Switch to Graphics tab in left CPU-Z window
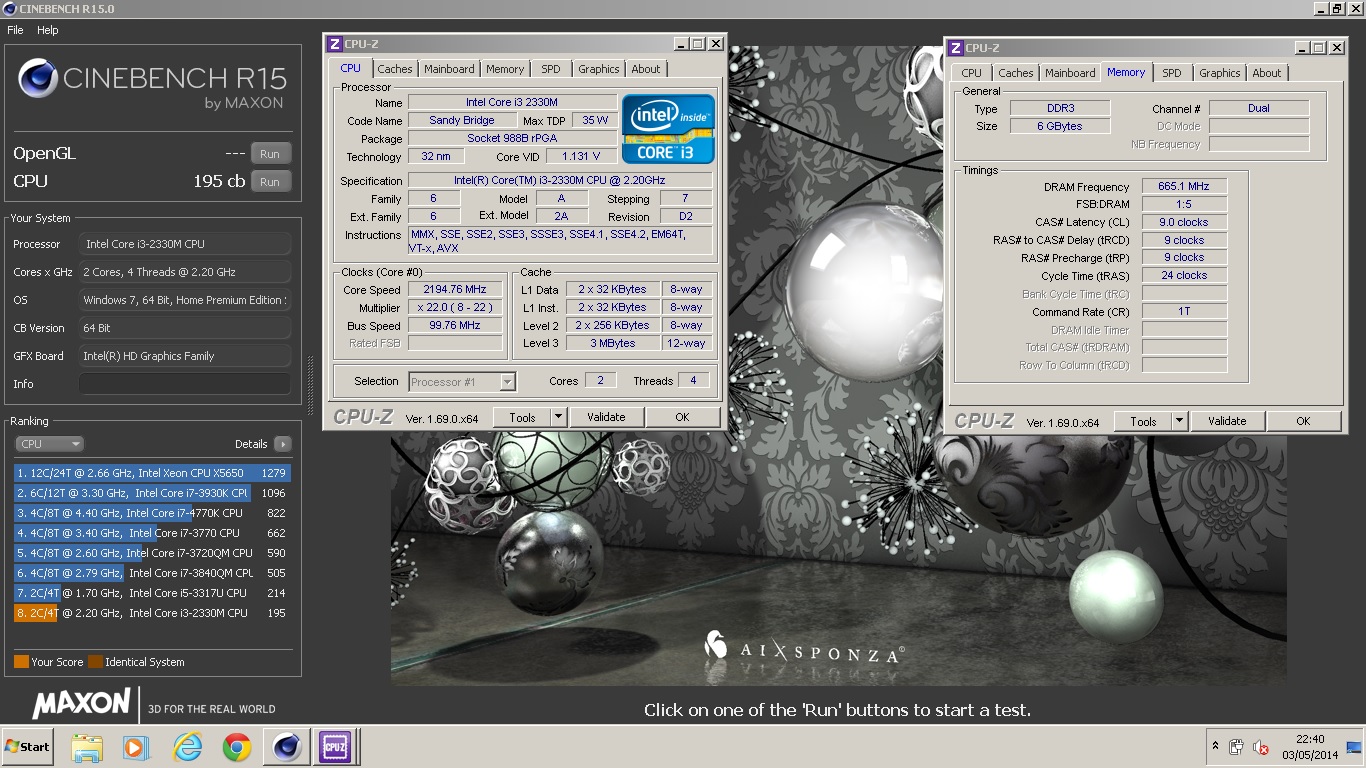 (x=598, y=69)
